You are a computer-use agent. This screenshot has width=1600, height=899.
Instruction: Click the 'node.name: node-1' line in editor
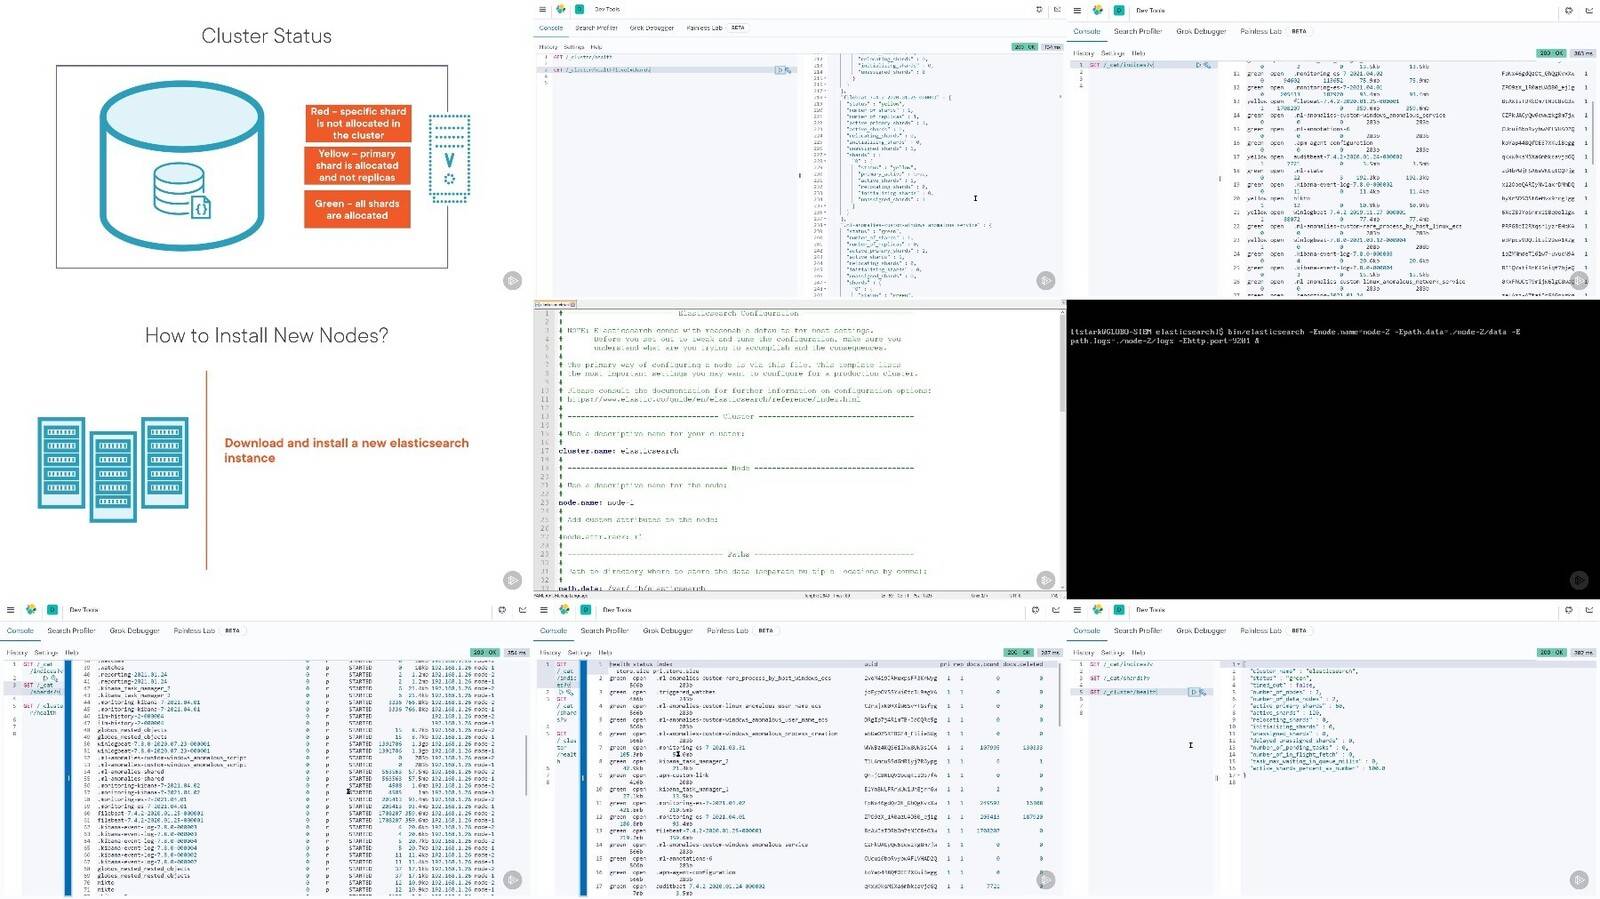(596, 503)
